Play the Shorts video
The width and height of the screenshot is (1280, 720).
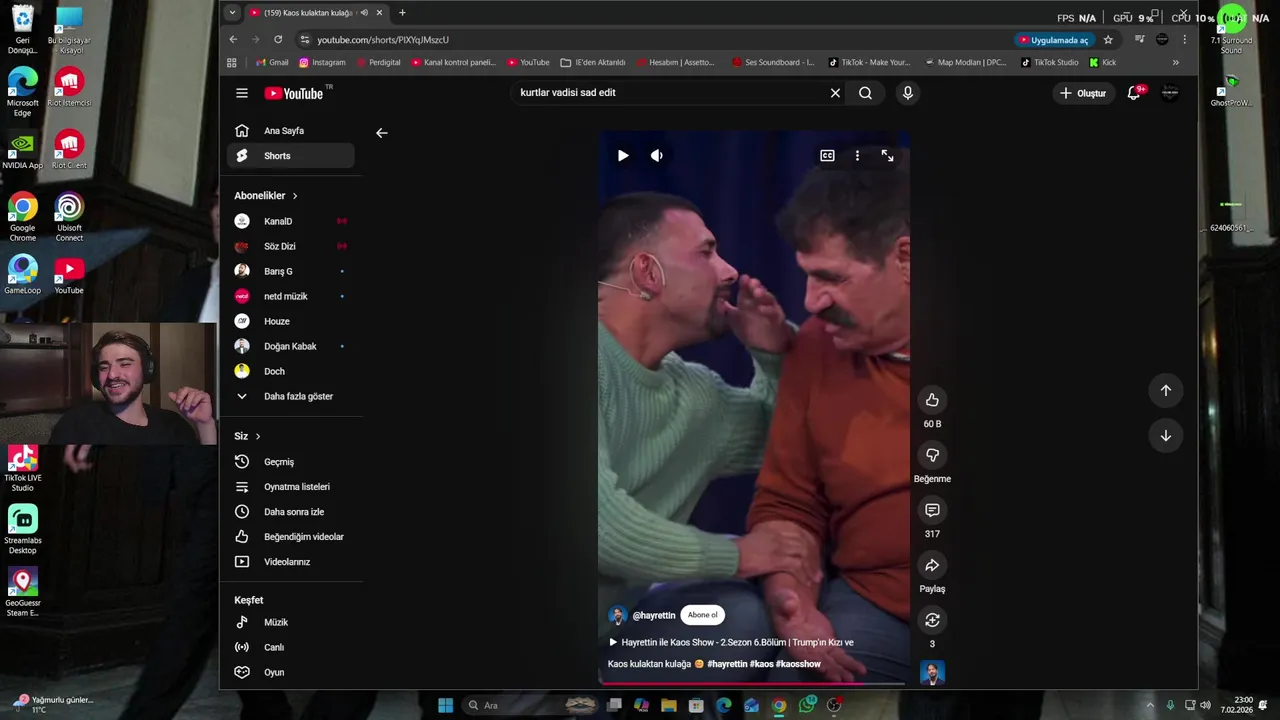[x=623, y=156]
